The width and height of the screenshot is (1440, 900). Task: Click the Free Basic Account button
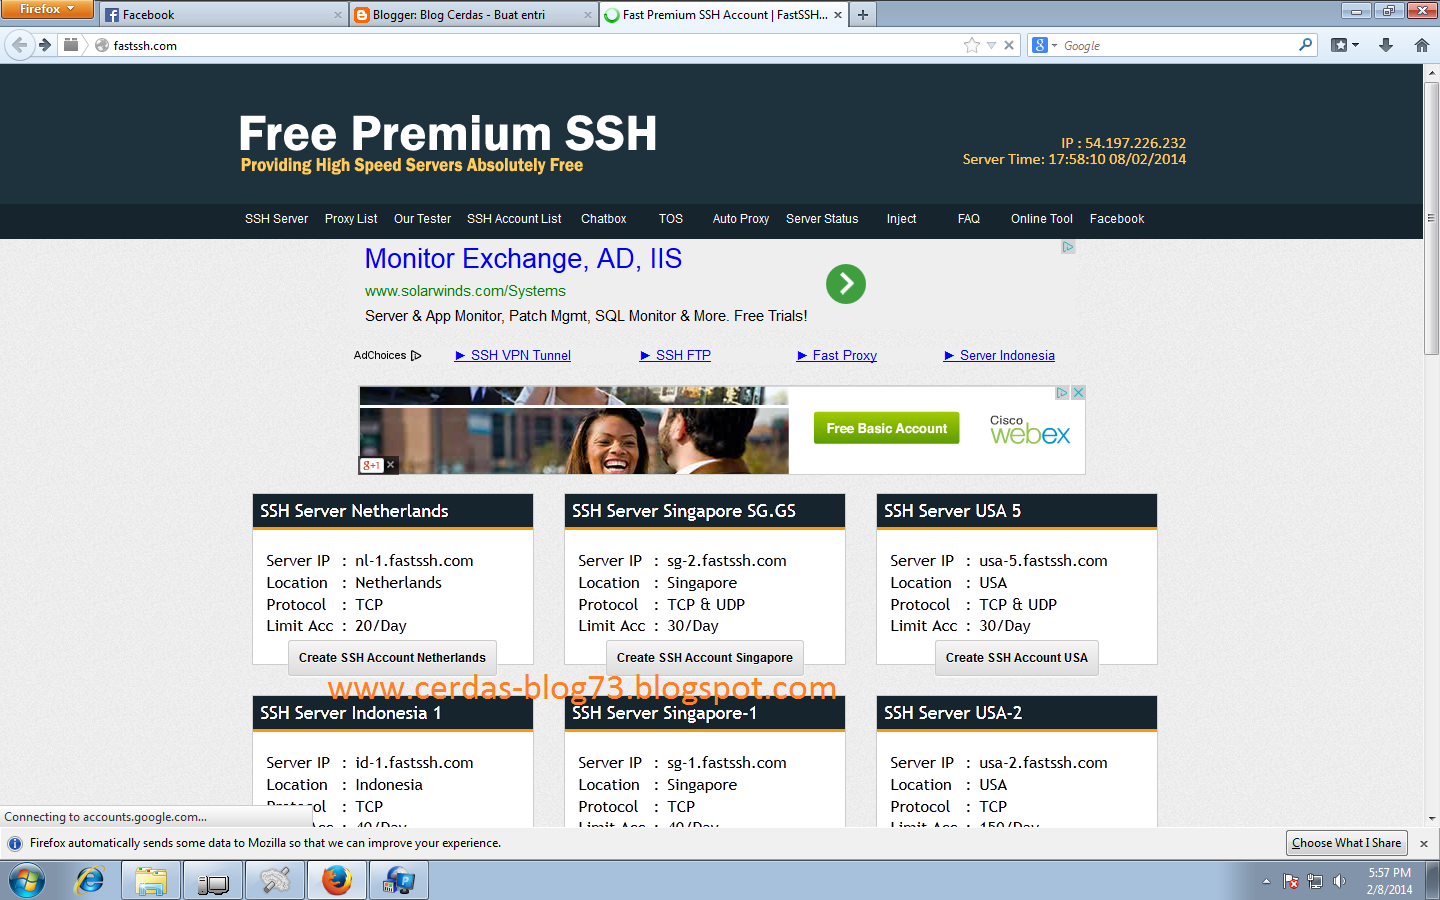click(886, 428)
